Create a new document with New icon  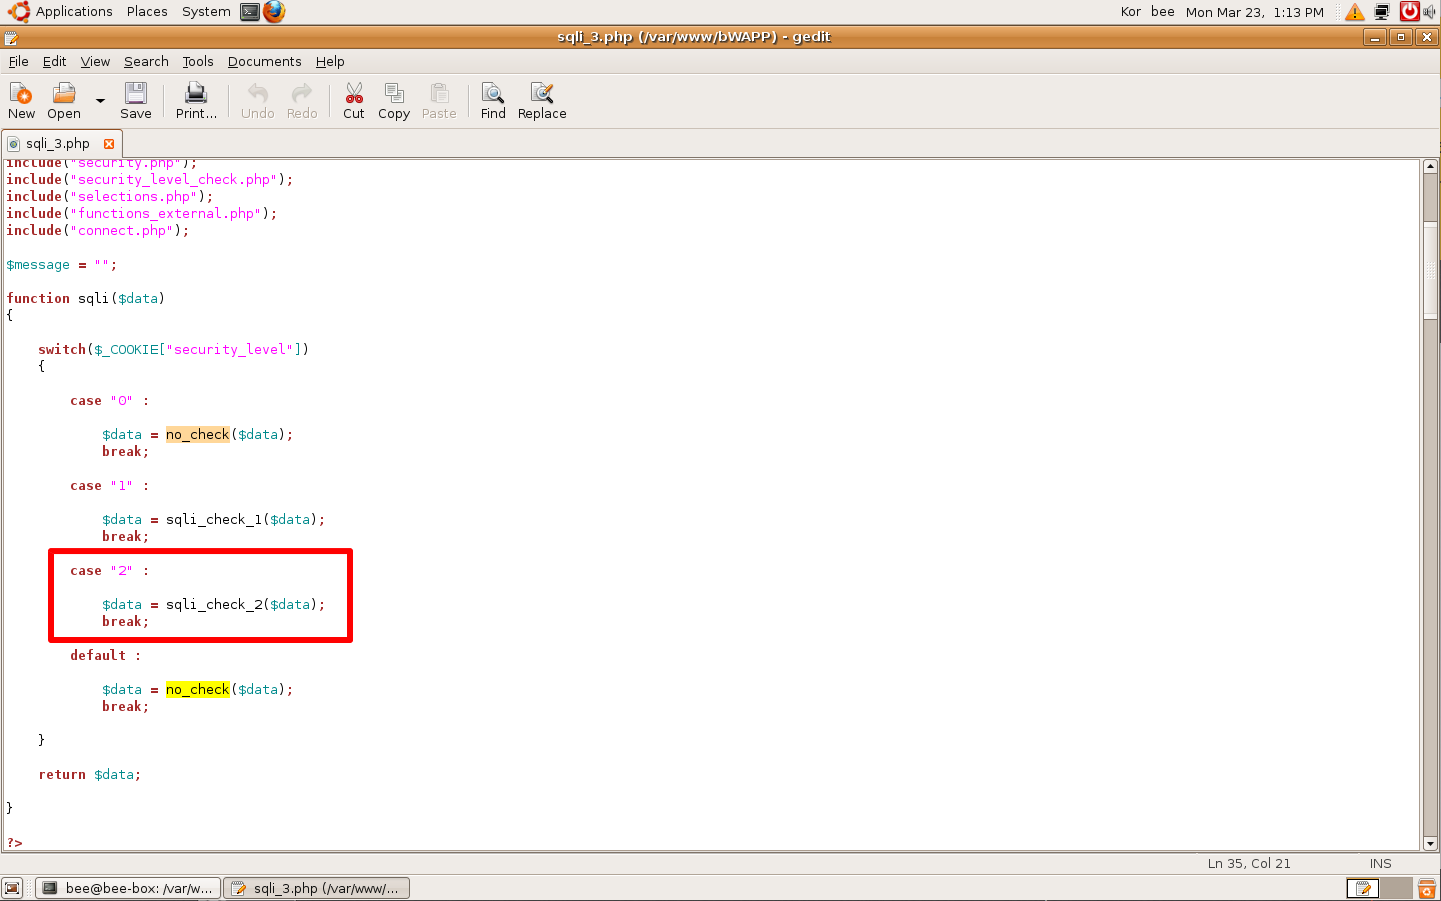pyautogui.click(x=21, y=101)
